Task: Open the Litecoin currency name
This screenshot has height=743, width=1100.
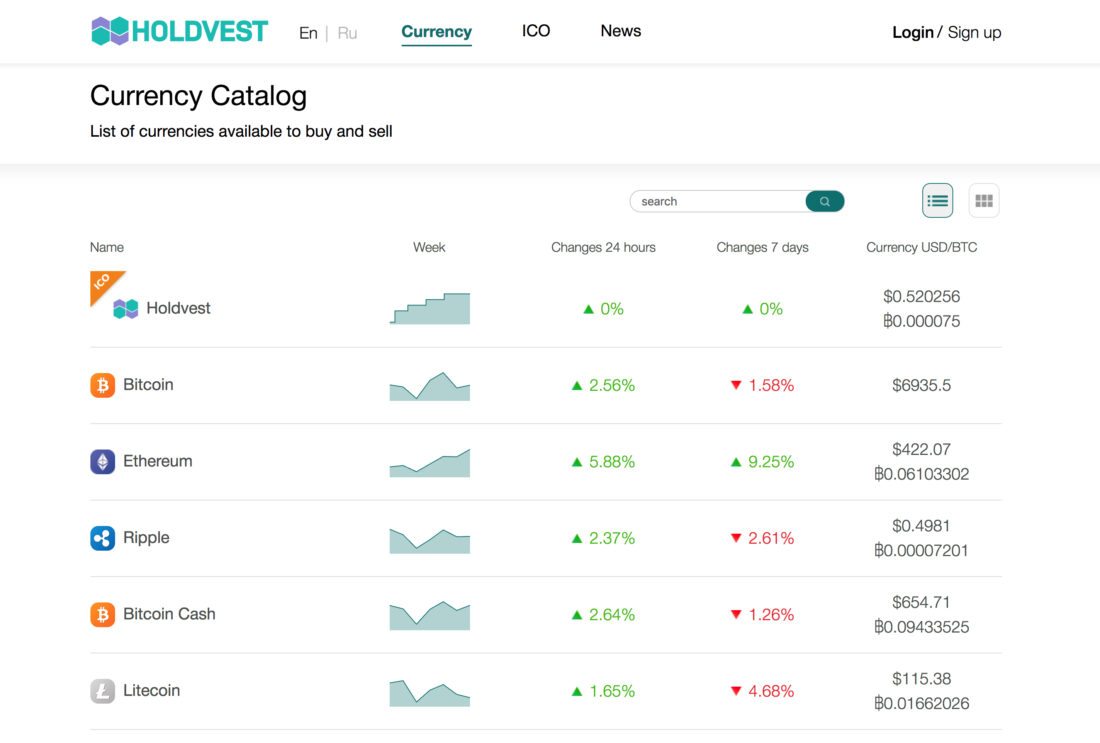Action: click(x=152, y=690)
